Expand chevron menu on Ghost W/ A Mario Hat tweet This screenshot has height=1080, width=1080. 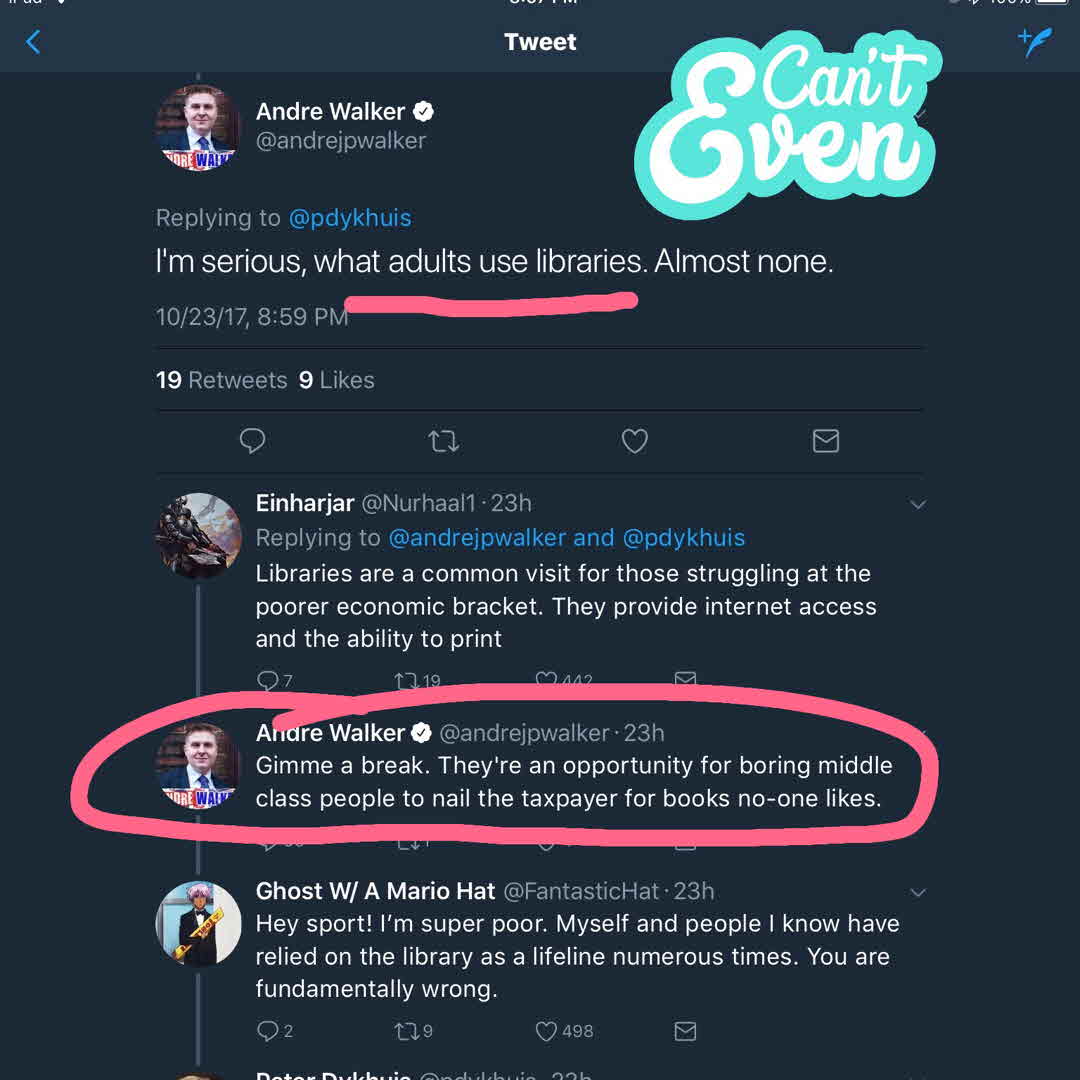pos(918,892)
